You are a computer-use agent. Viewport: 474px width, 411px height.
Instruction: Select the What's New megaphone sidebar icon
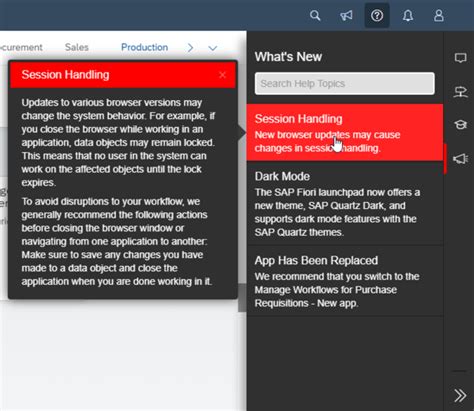[460, 159]
